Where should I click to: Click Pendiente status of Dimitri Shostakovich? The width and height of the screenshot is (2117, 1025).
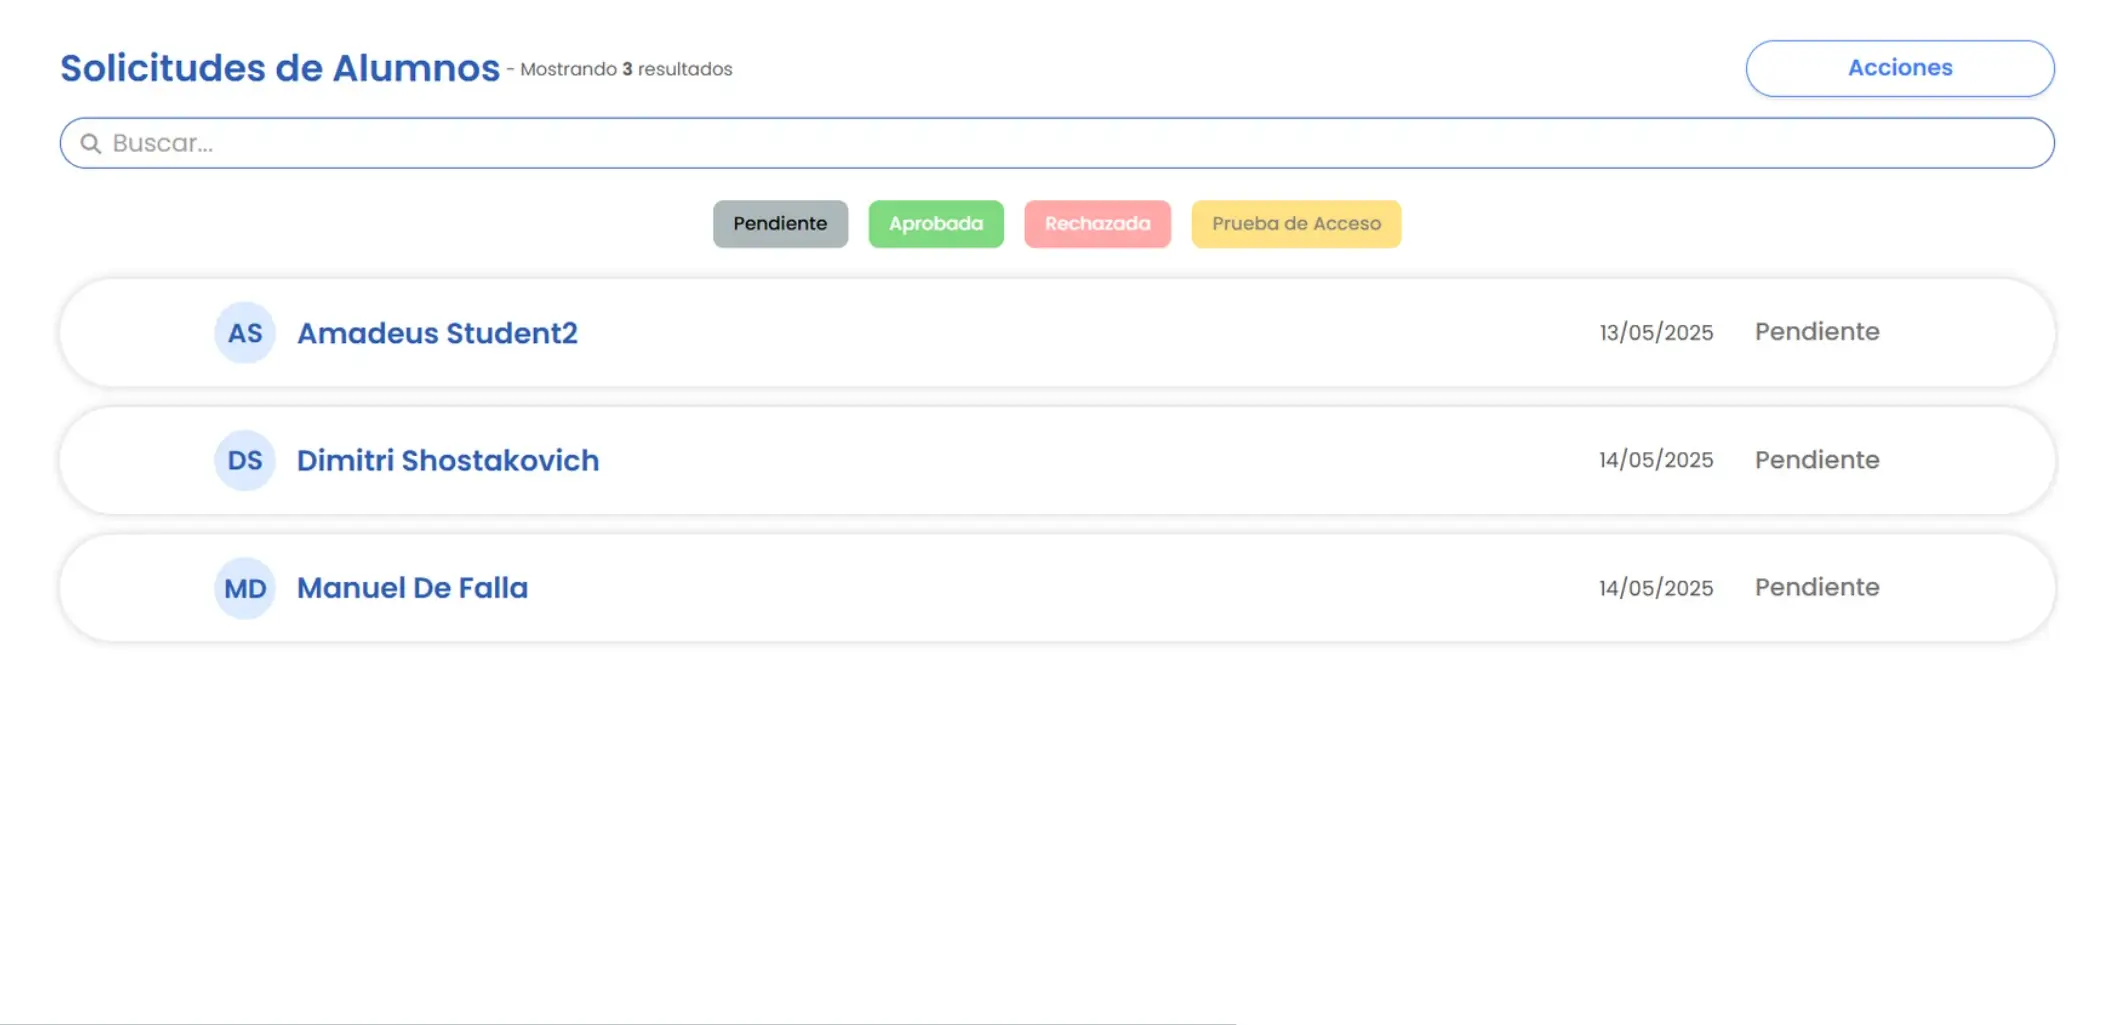pyautogui.click(x=1816, y=460)
